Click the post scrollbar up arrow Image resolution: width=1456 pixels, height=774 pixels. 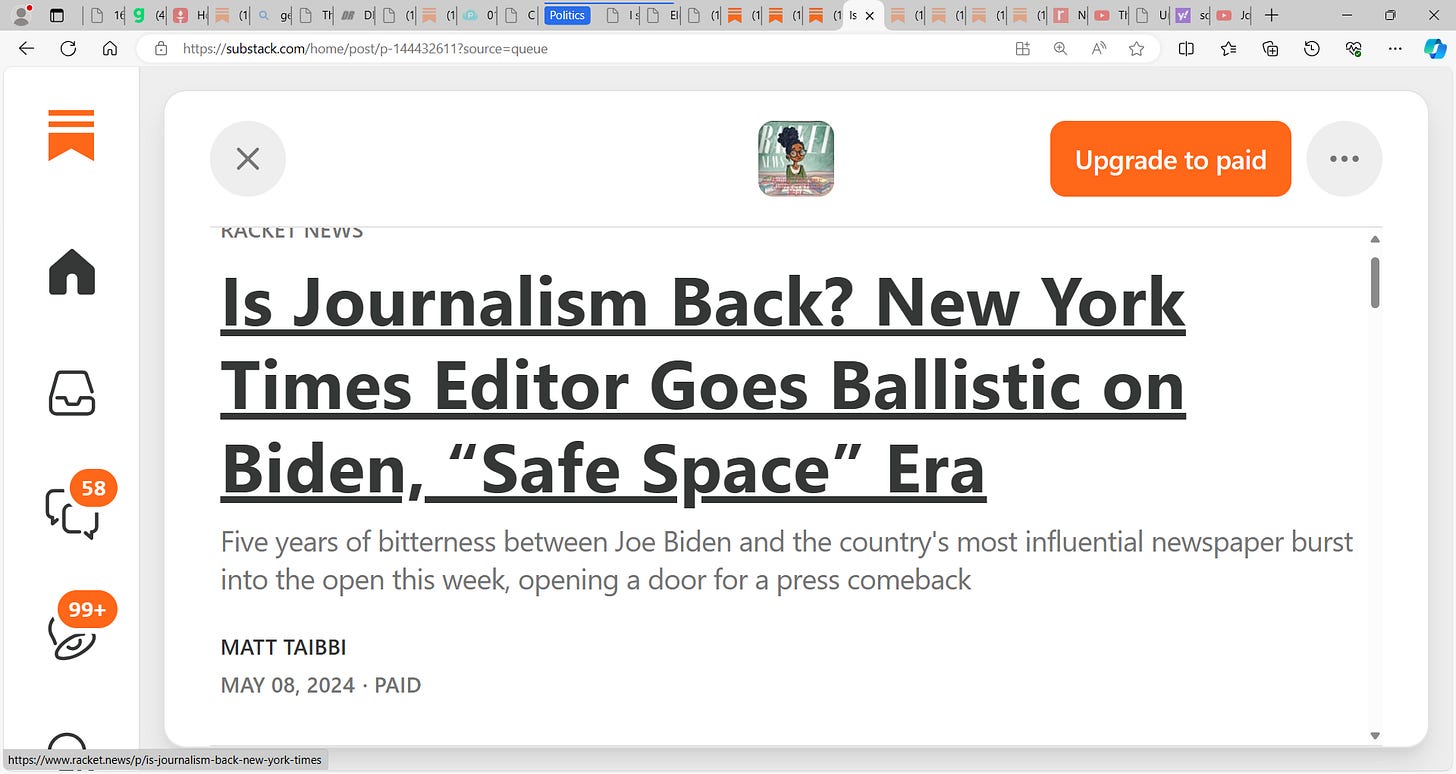click(x=1375, y=240)
